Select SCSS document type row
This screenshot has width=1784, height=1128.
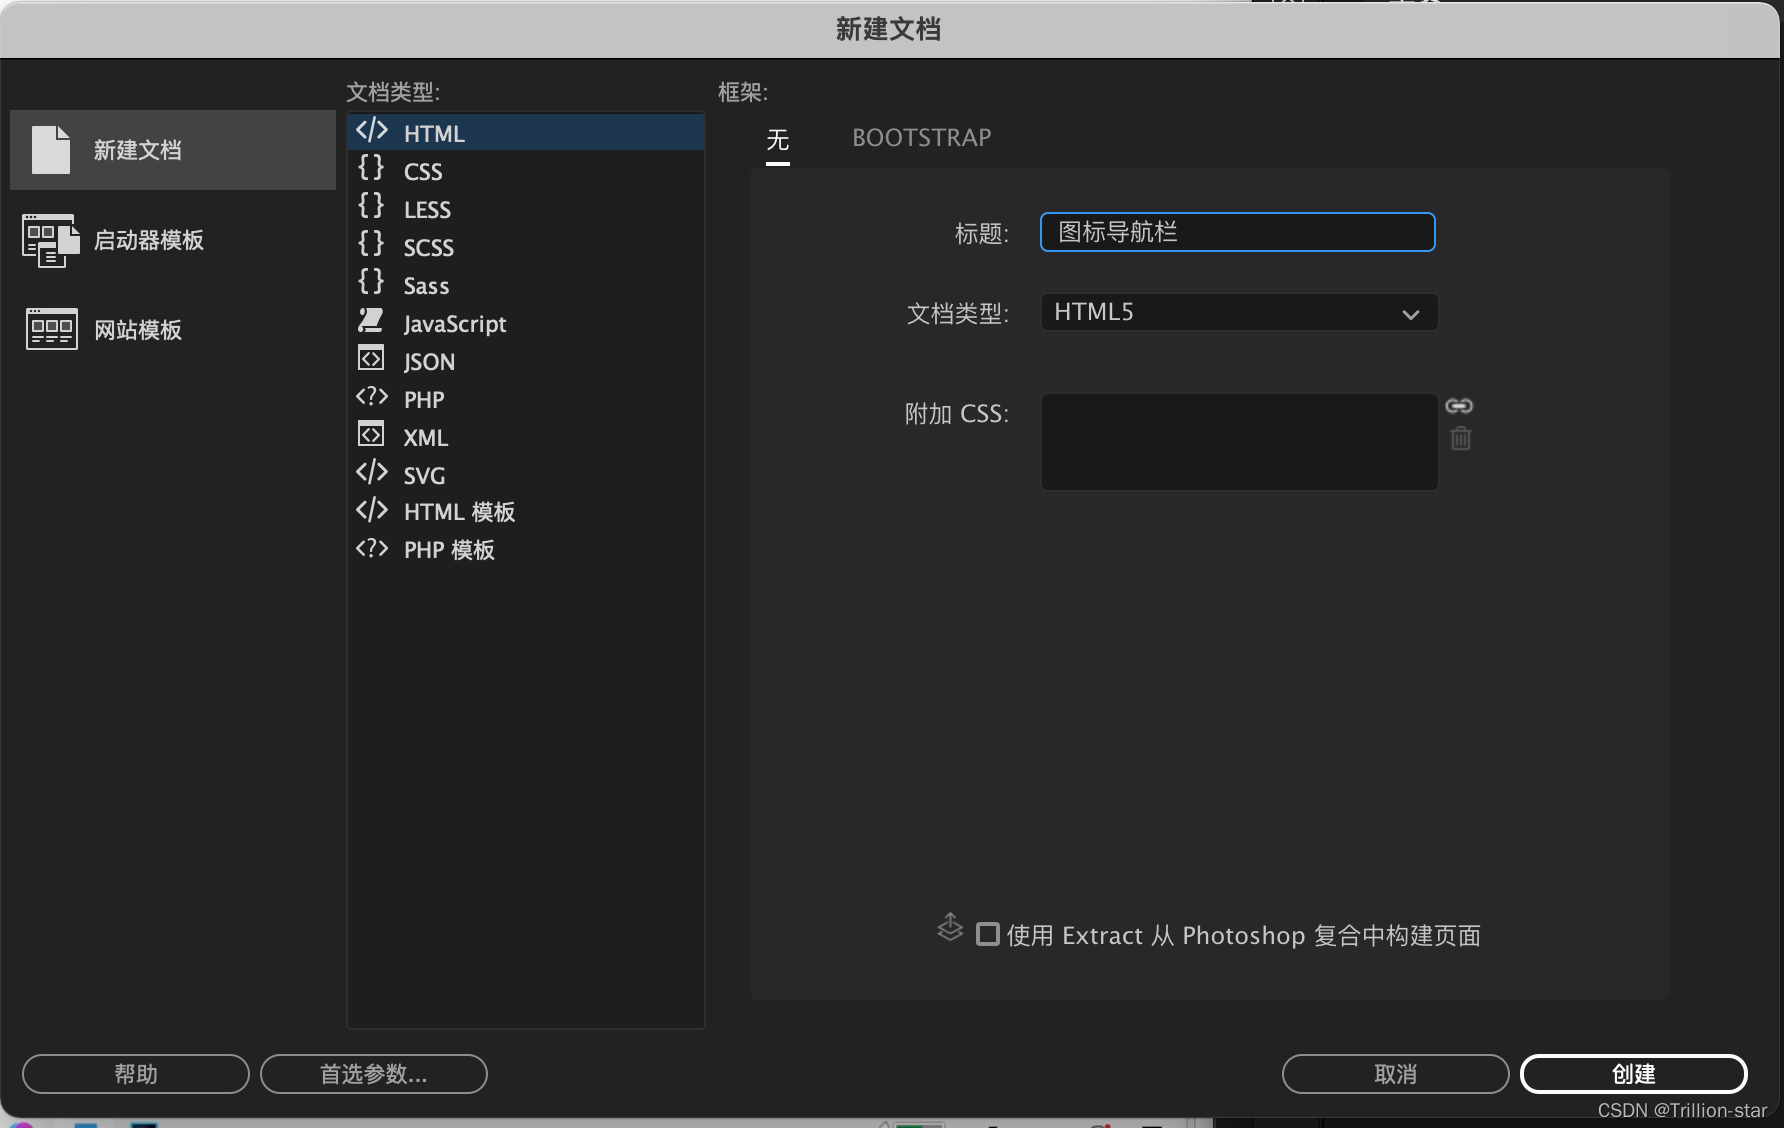pyautogui.click(x=526, y=247)
